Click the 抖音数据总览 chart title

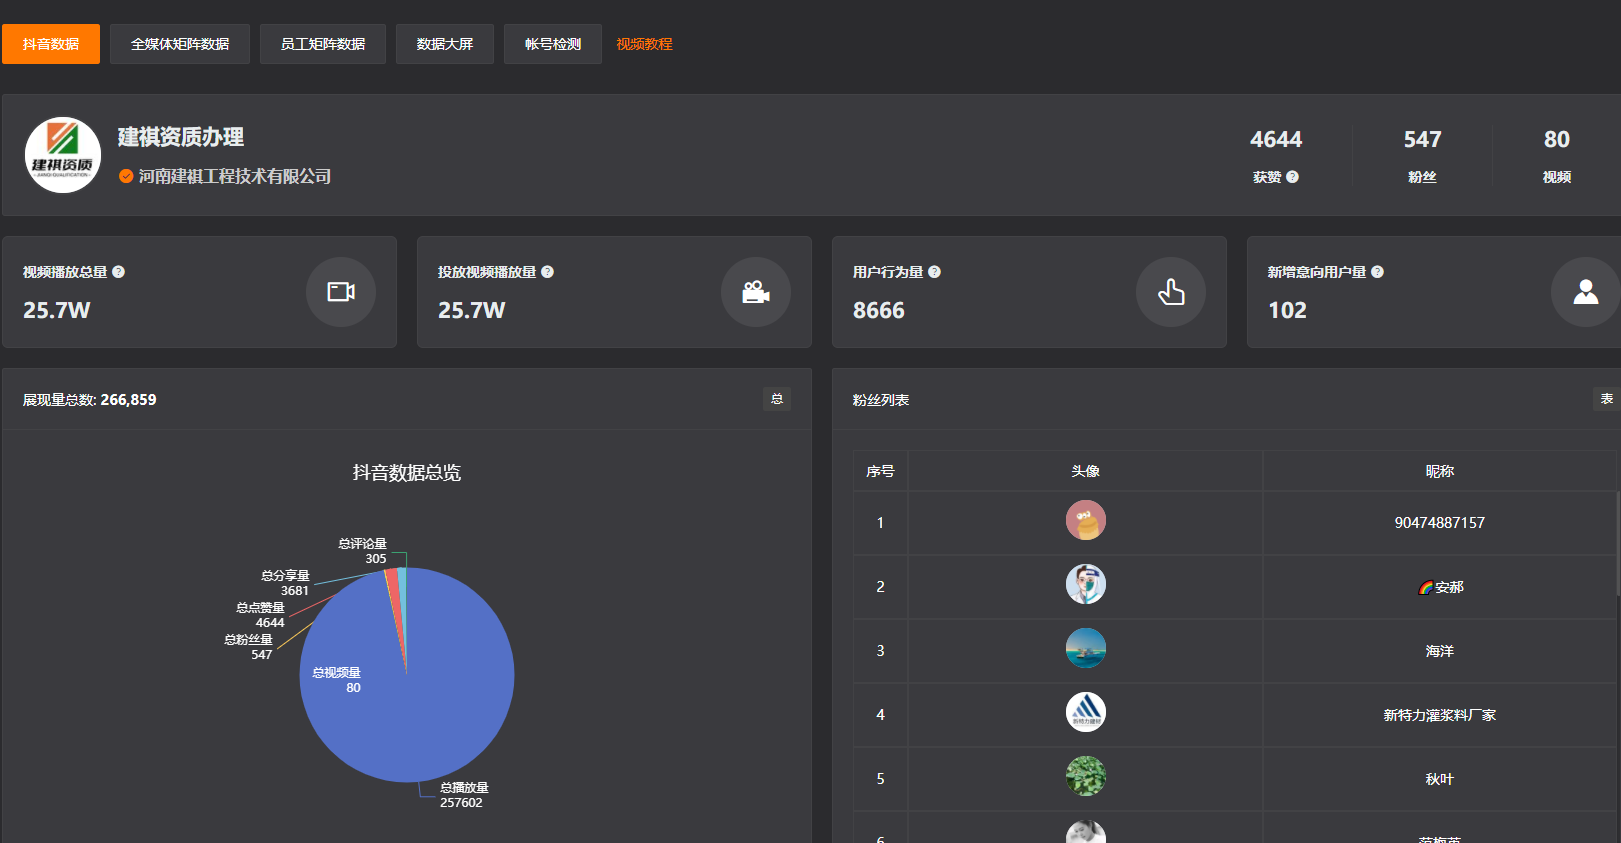point(407,473)
